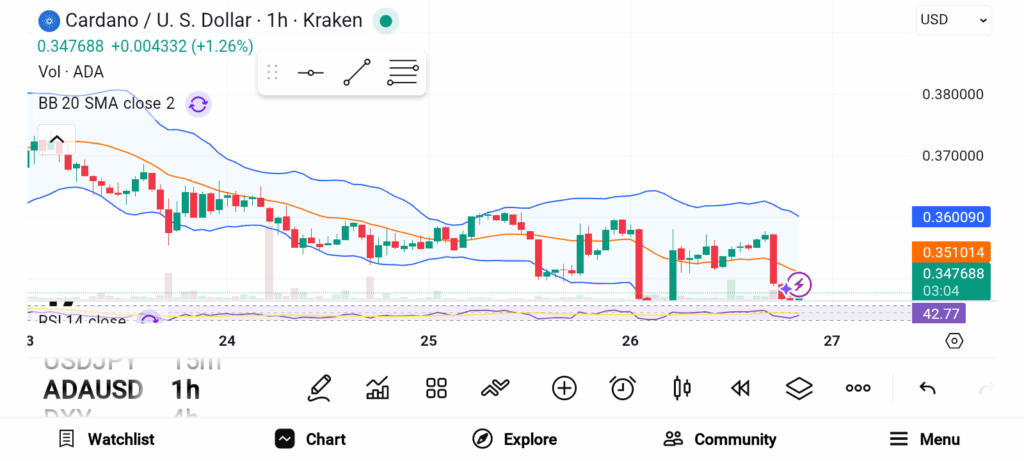Click the replay rewind icon
This screenshot has height=461, width=1024.
coord(740,388)
